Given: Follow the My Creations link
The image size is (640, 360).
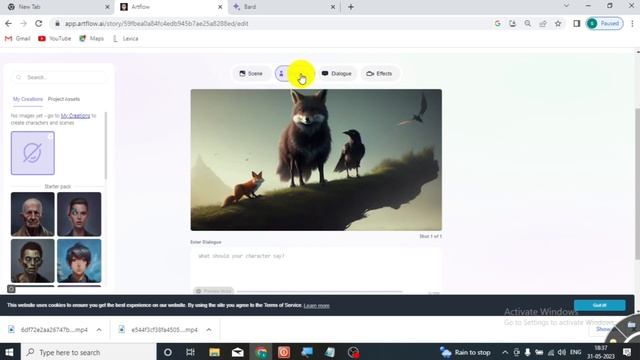Looking at the screenshot, I should point(75,116).
